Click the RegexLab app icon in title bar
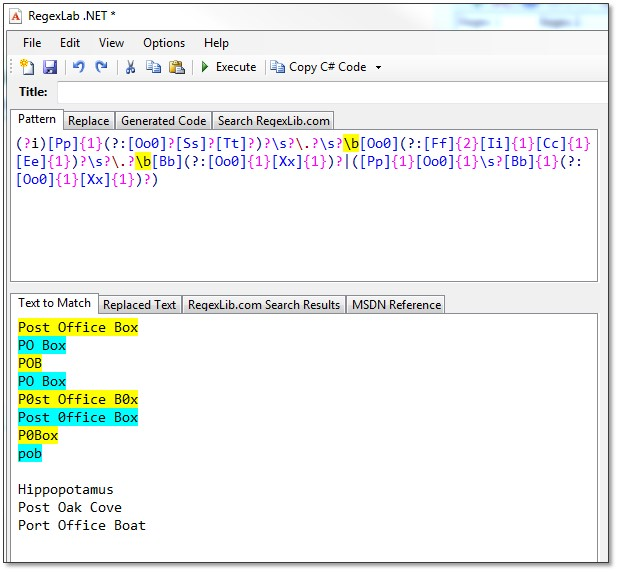Image resolution: width=618 pixels, height=572 pixels. [x=16, y=17]
